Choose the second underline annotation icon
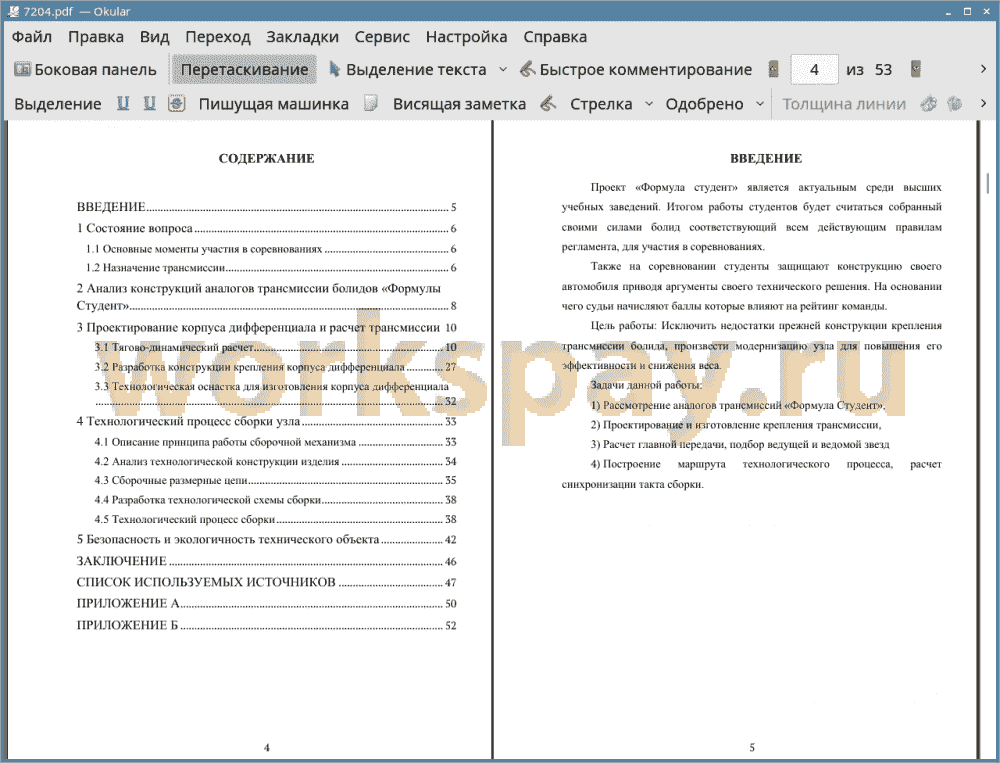 point(149,103)
